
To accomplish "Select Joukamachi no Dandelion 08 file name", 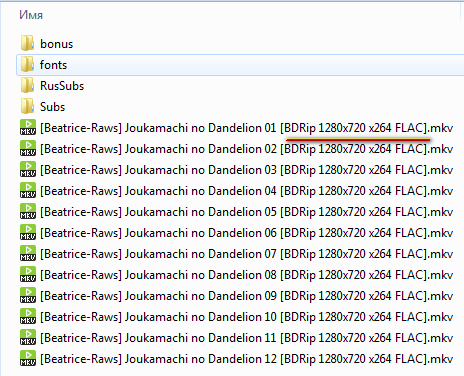I will coord(246,275).
